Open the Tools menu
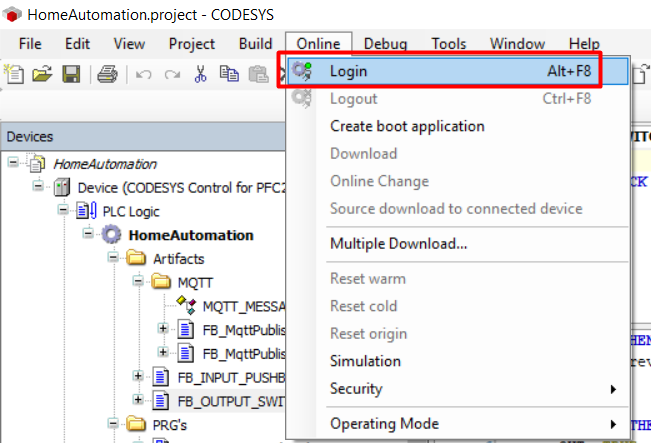This screenshot has width=651, height=443. pos(449,44)
